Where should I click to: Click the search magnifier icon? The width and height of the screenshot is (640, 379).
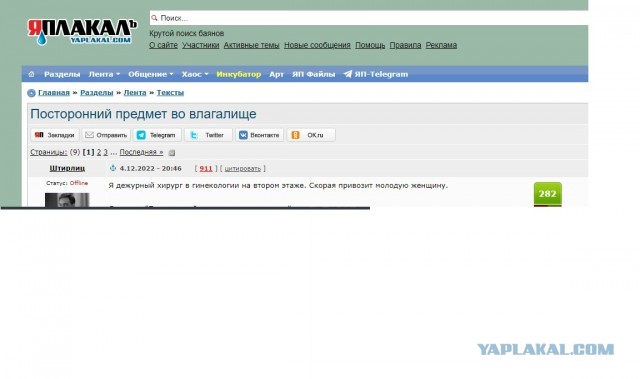(154, 18)
